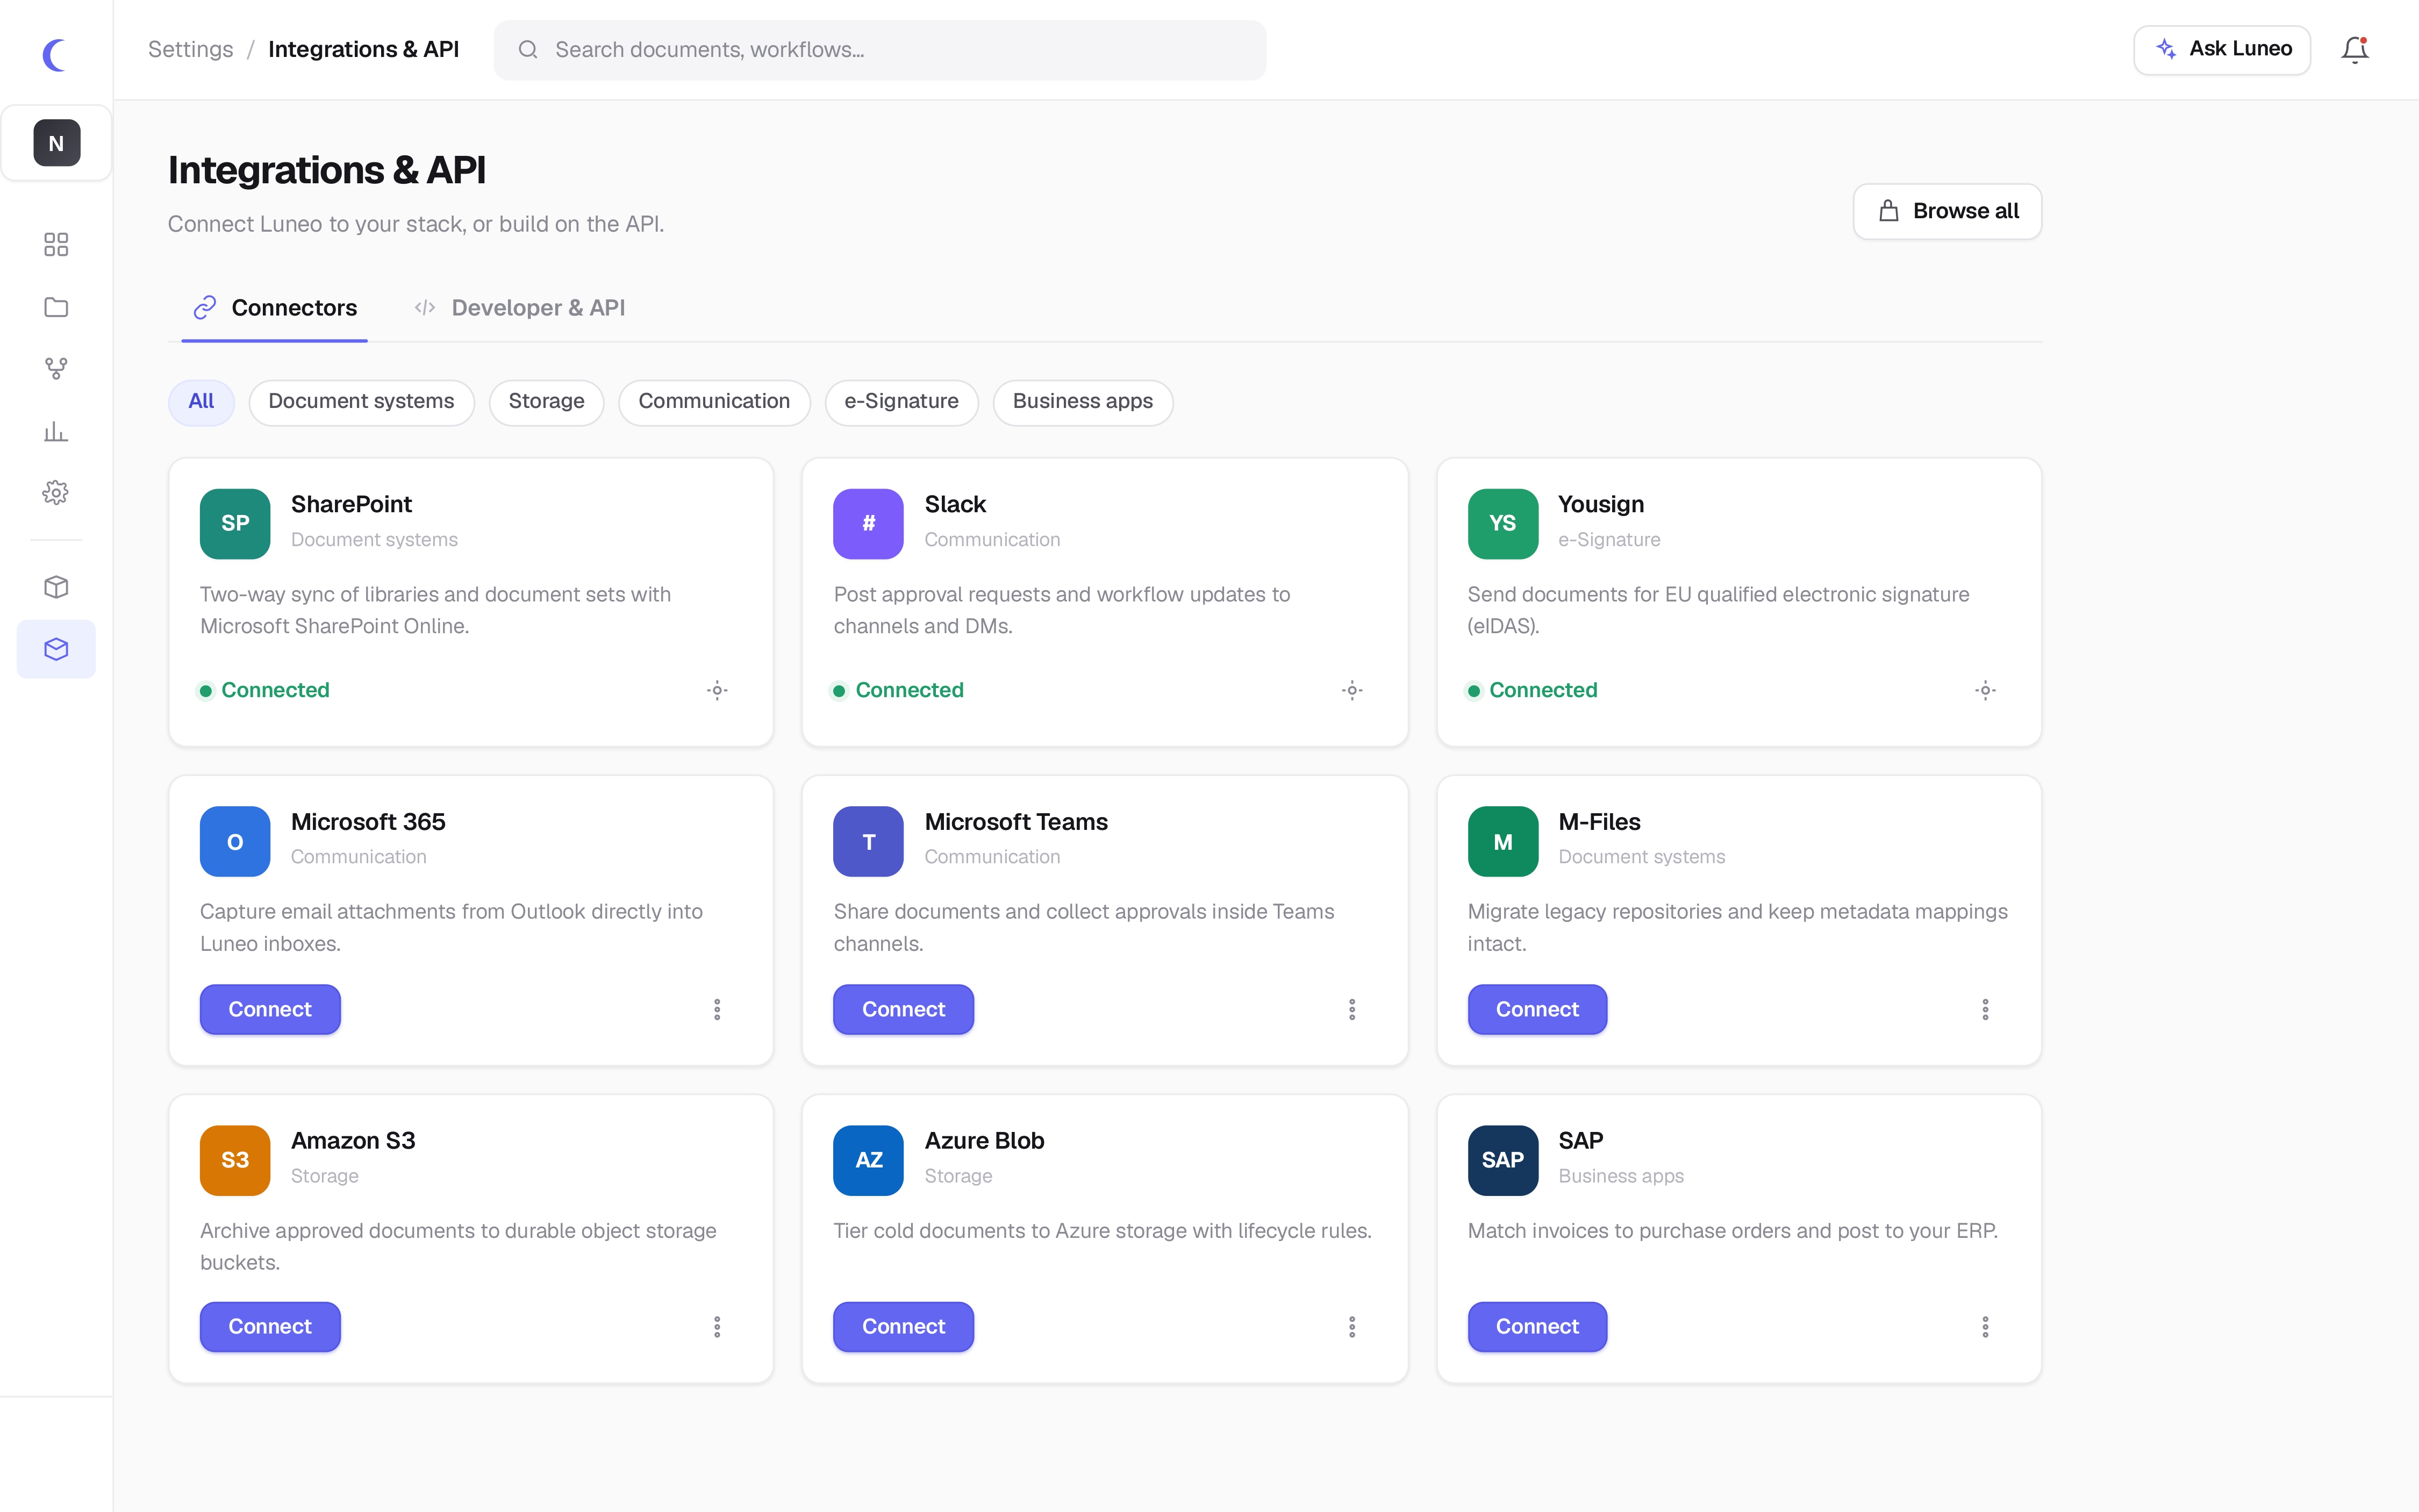Image resolution: width=2419 pixels, height=1512 pixels.
Task: Click the Yousign YS logo tile
Action: click(x=1502, y=523)
